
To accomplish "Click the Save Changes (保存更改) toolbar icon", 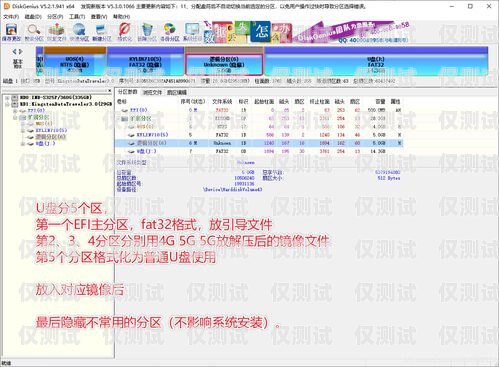I will 11,32.
